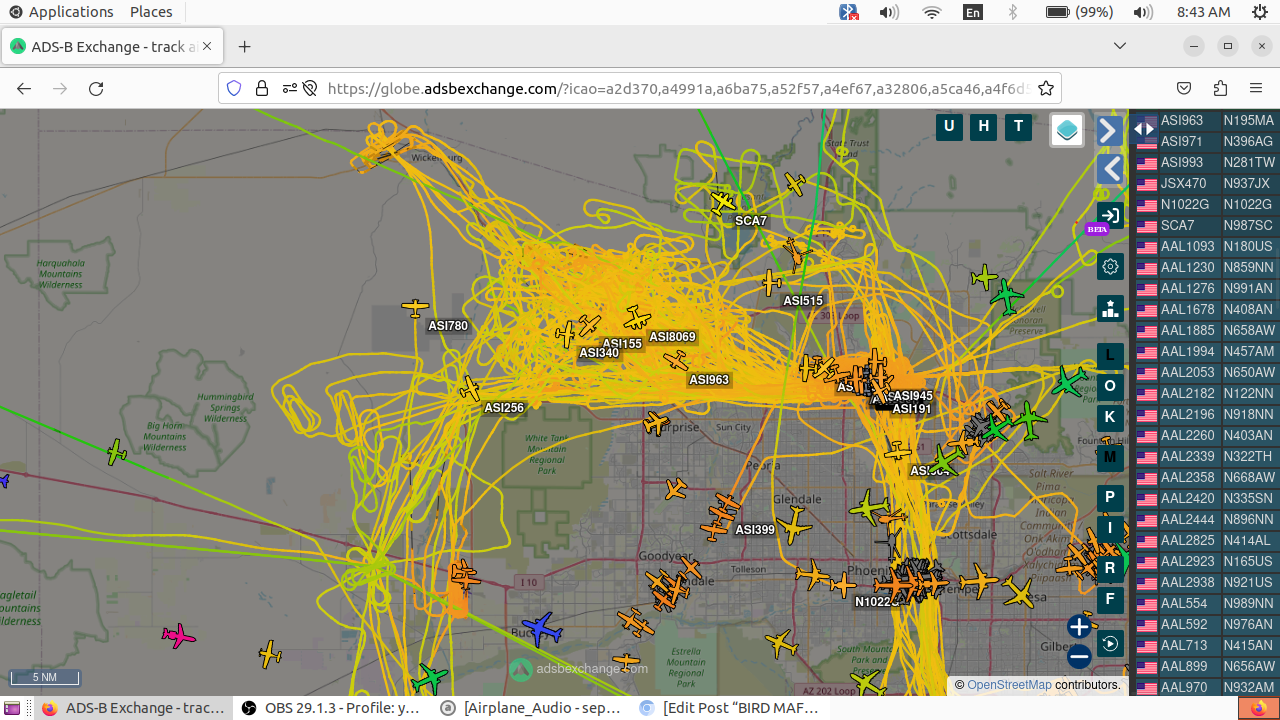
Task: Zoom in on the map
Action: 1079,627
